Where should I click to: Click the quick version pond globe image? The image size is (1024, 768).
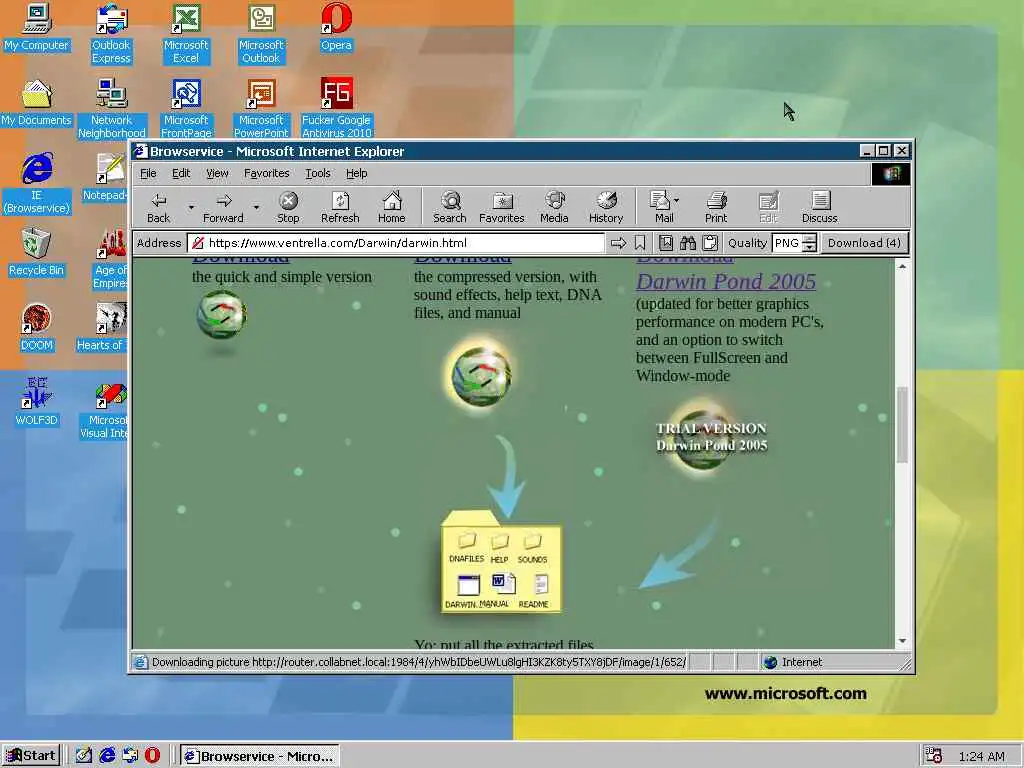pos(221,315)
